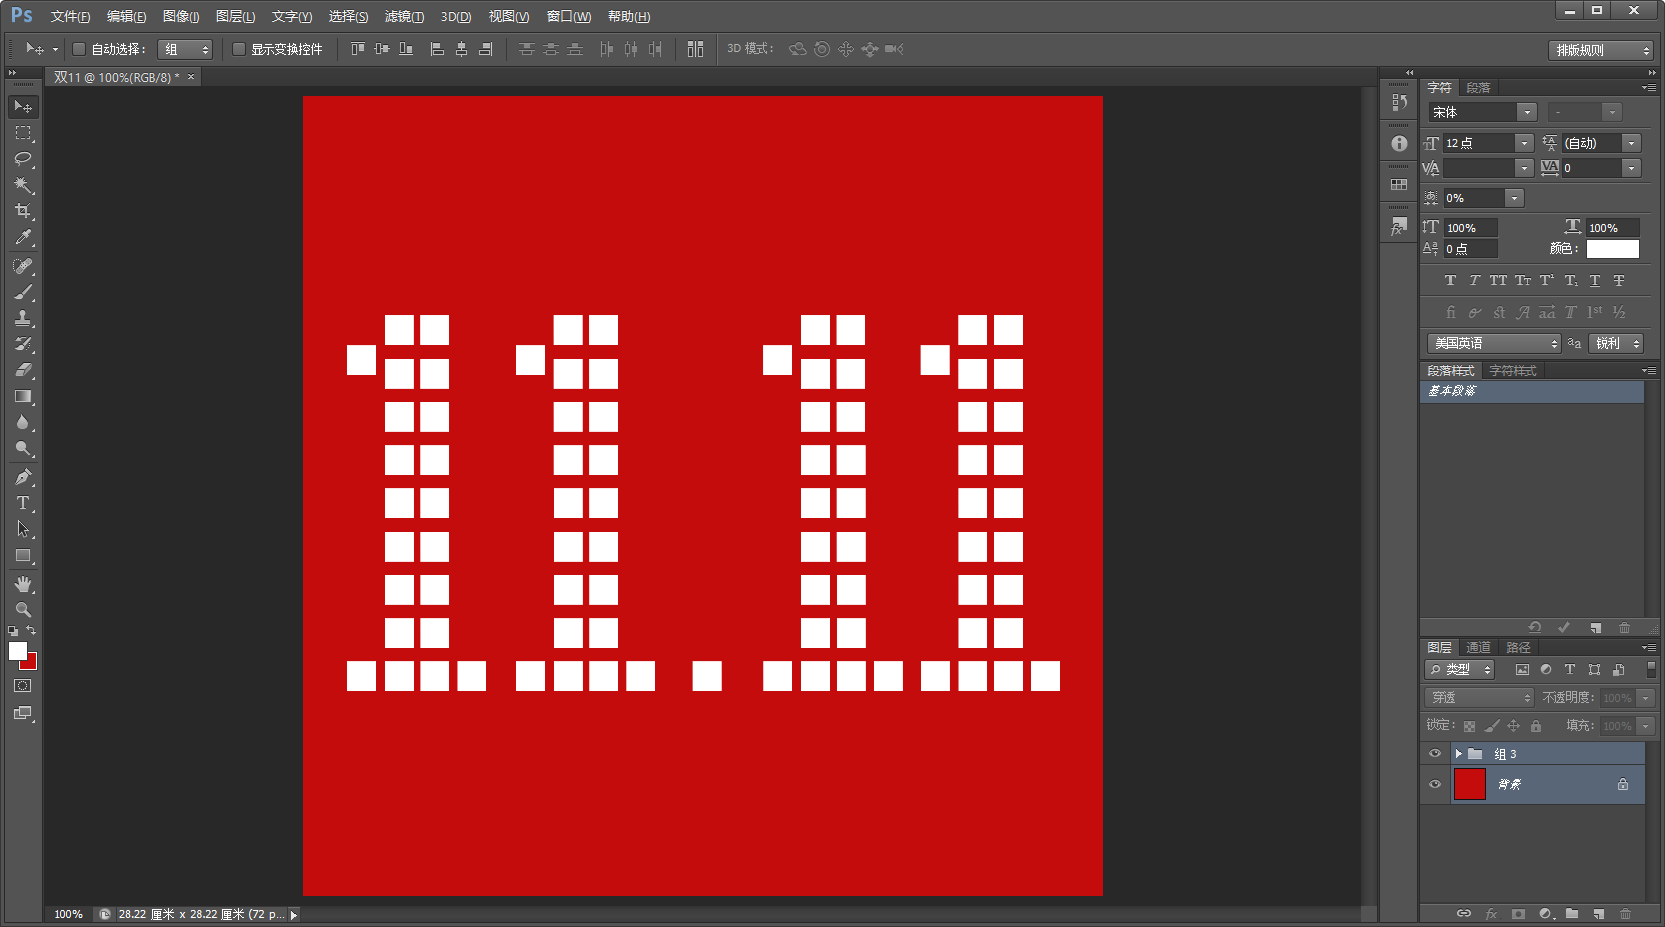Open the 12 点 font size dropdown
Viewport: 1665px width, 927px height.
click(x=1524, y=143)
